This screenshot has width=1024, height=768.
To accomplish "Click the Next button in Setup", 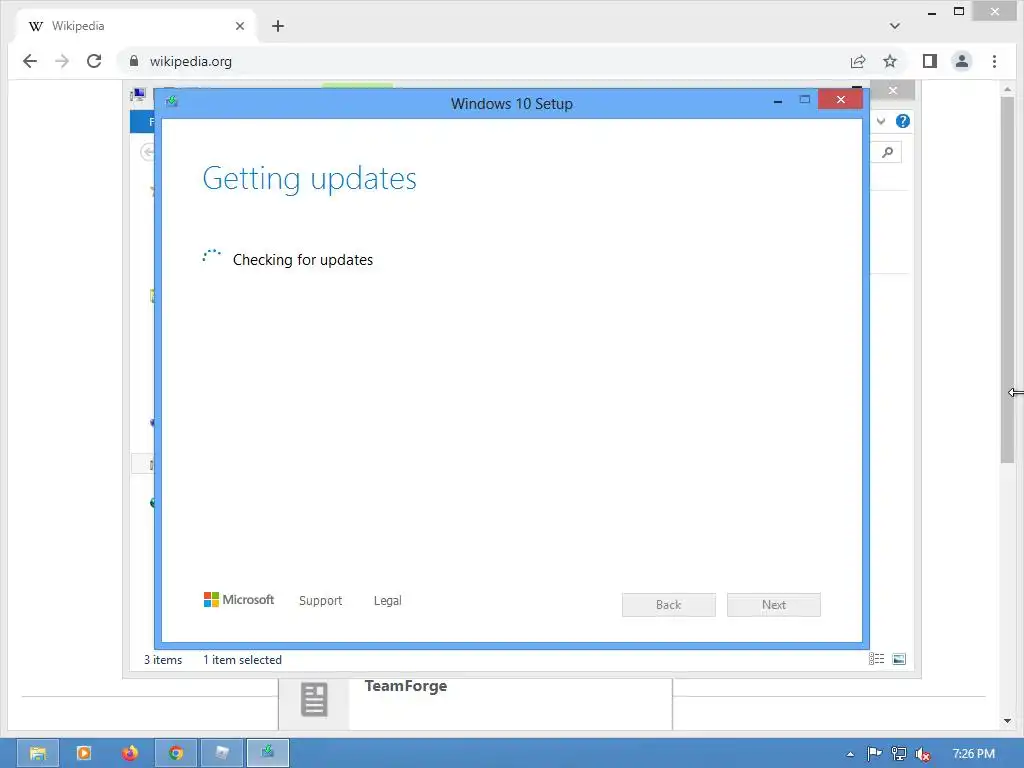I will (x=774, y=605).
